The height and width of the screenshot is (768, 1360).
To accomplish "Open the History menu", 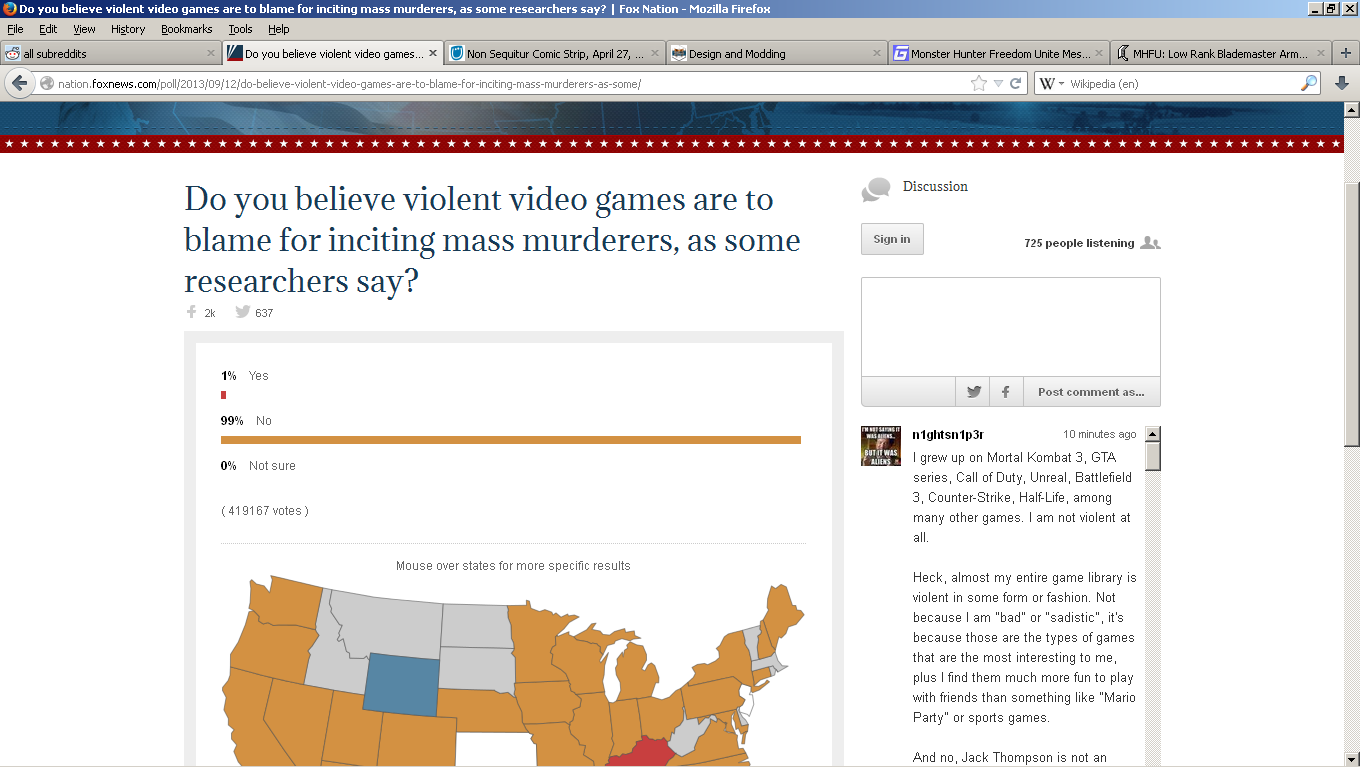I will 128,29.
